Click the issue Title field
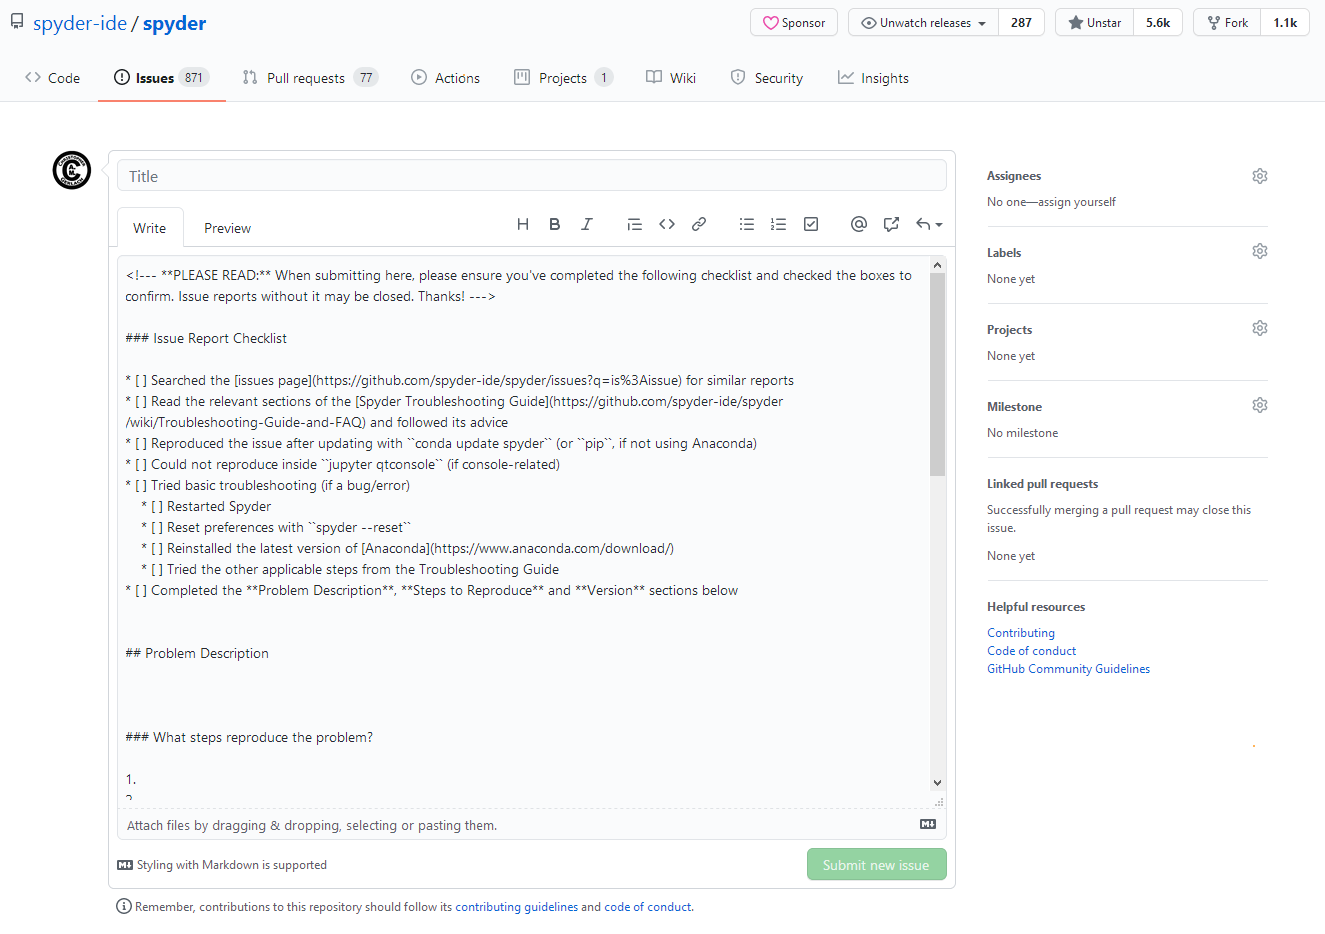Image resolution: width=1325 pixels, height=934 pixels. pos(531,174)
